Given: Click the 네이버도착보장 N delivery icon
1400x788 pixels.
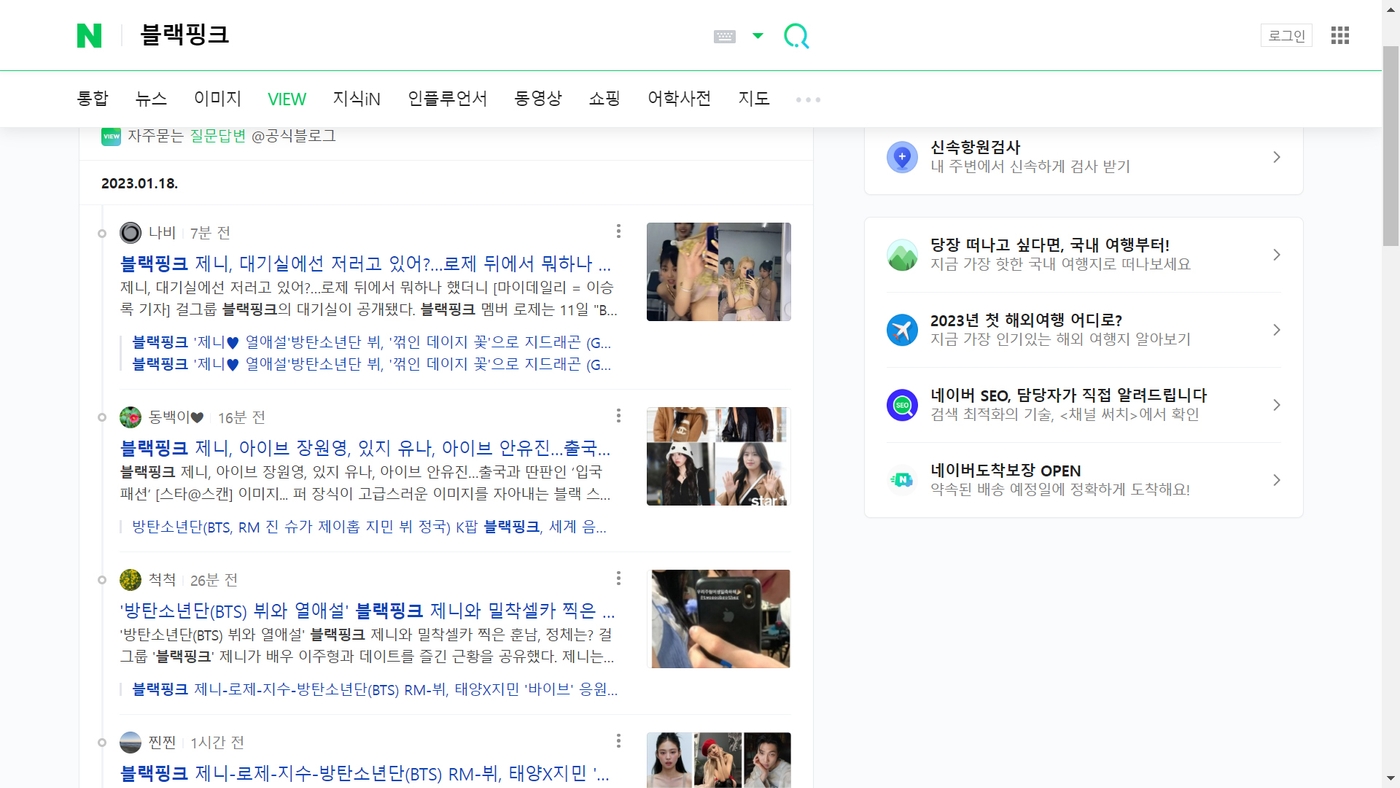Looking at the screenshot, I should (x=902, y=480).
